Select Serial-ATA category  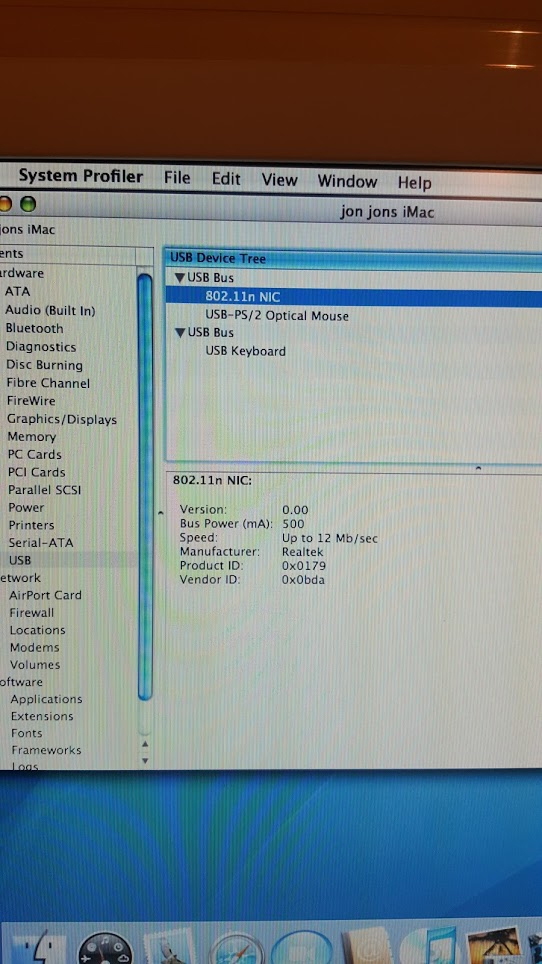[41, 543]
